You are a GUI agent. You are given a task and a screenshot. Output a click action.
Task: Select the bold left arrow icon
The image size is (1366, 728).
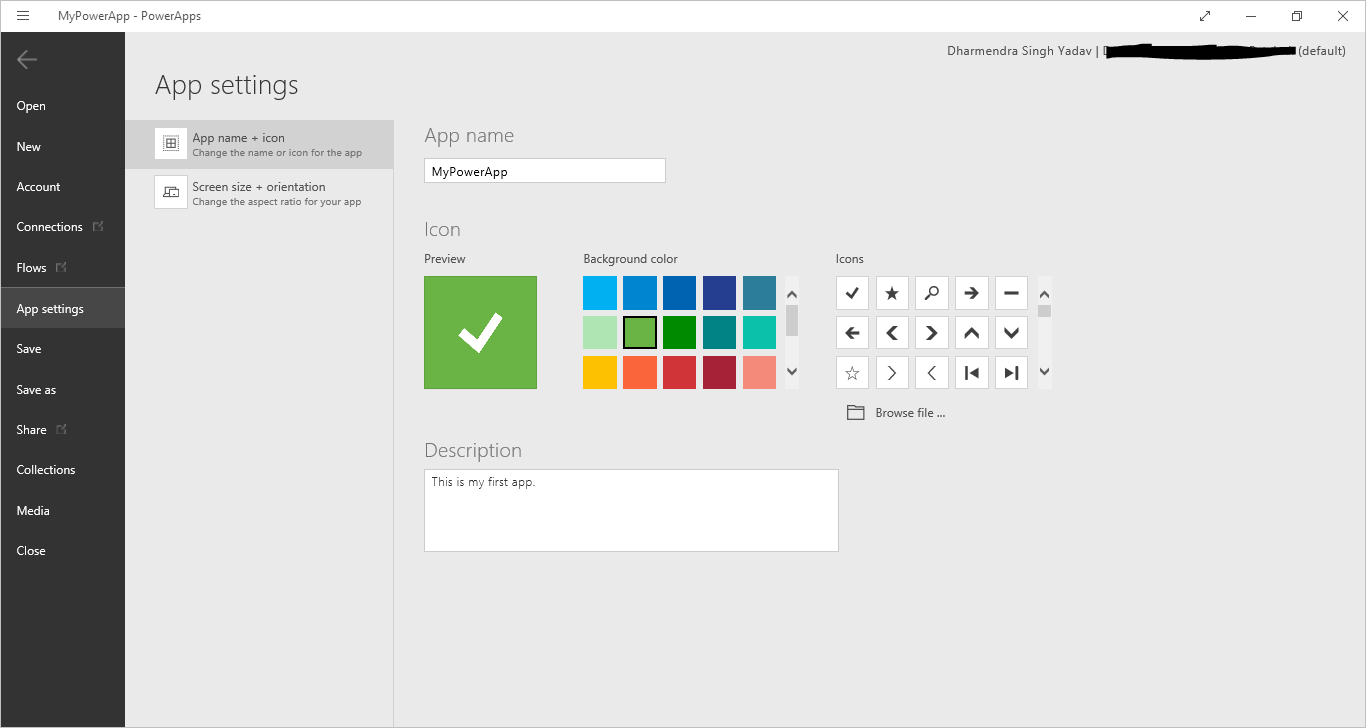coord(852,333)
